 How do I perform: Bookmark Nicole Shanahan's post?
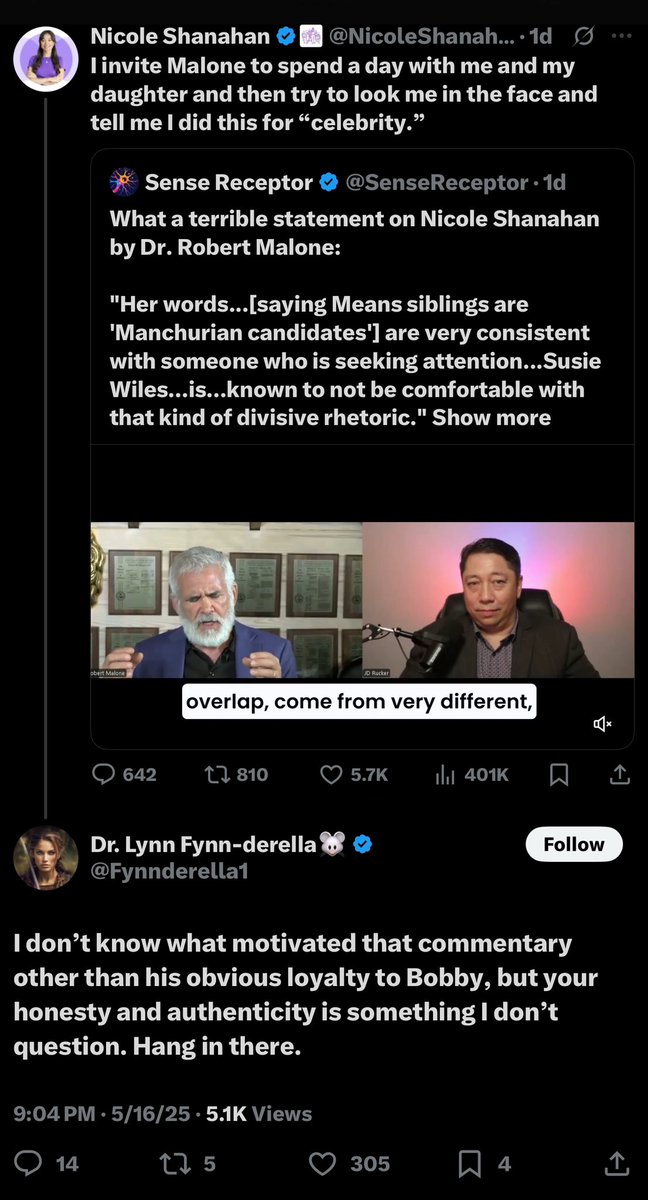[x=560, y=774]
